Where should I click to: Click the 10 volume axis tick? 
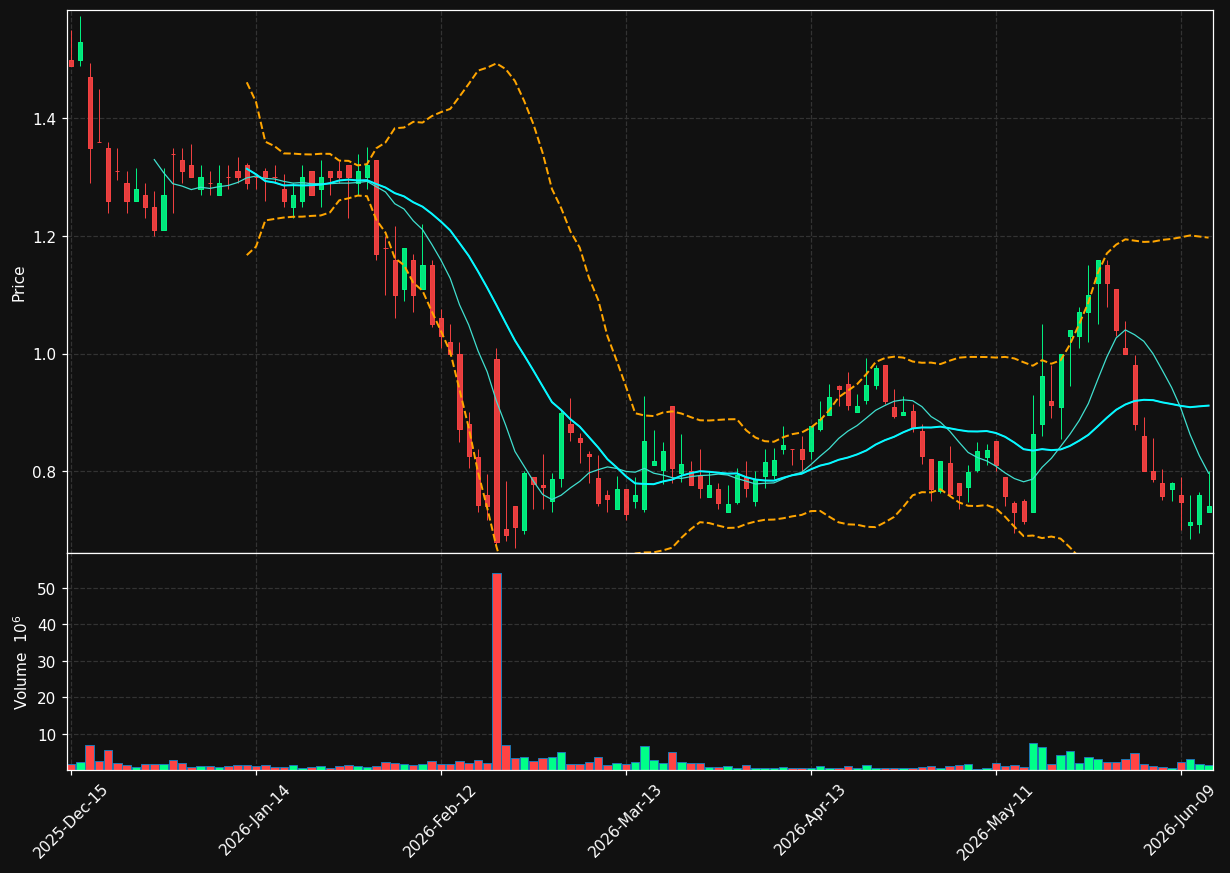click(47, 735)
